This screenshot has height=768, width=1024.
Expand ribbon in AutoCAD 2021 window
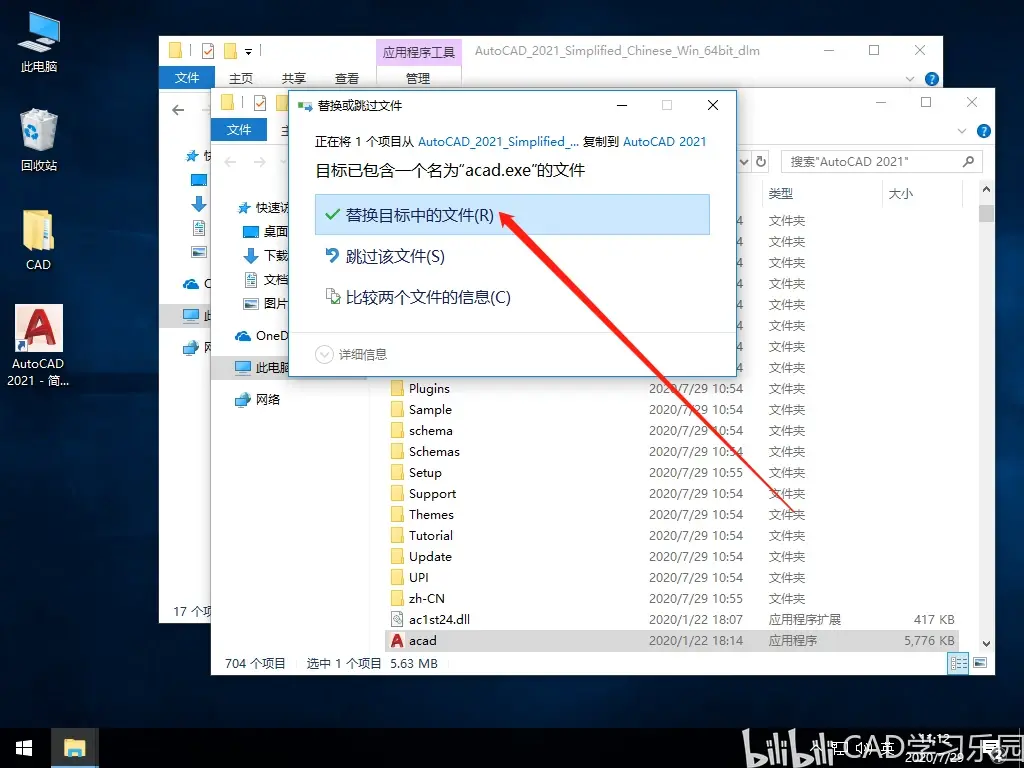(962, 131)
